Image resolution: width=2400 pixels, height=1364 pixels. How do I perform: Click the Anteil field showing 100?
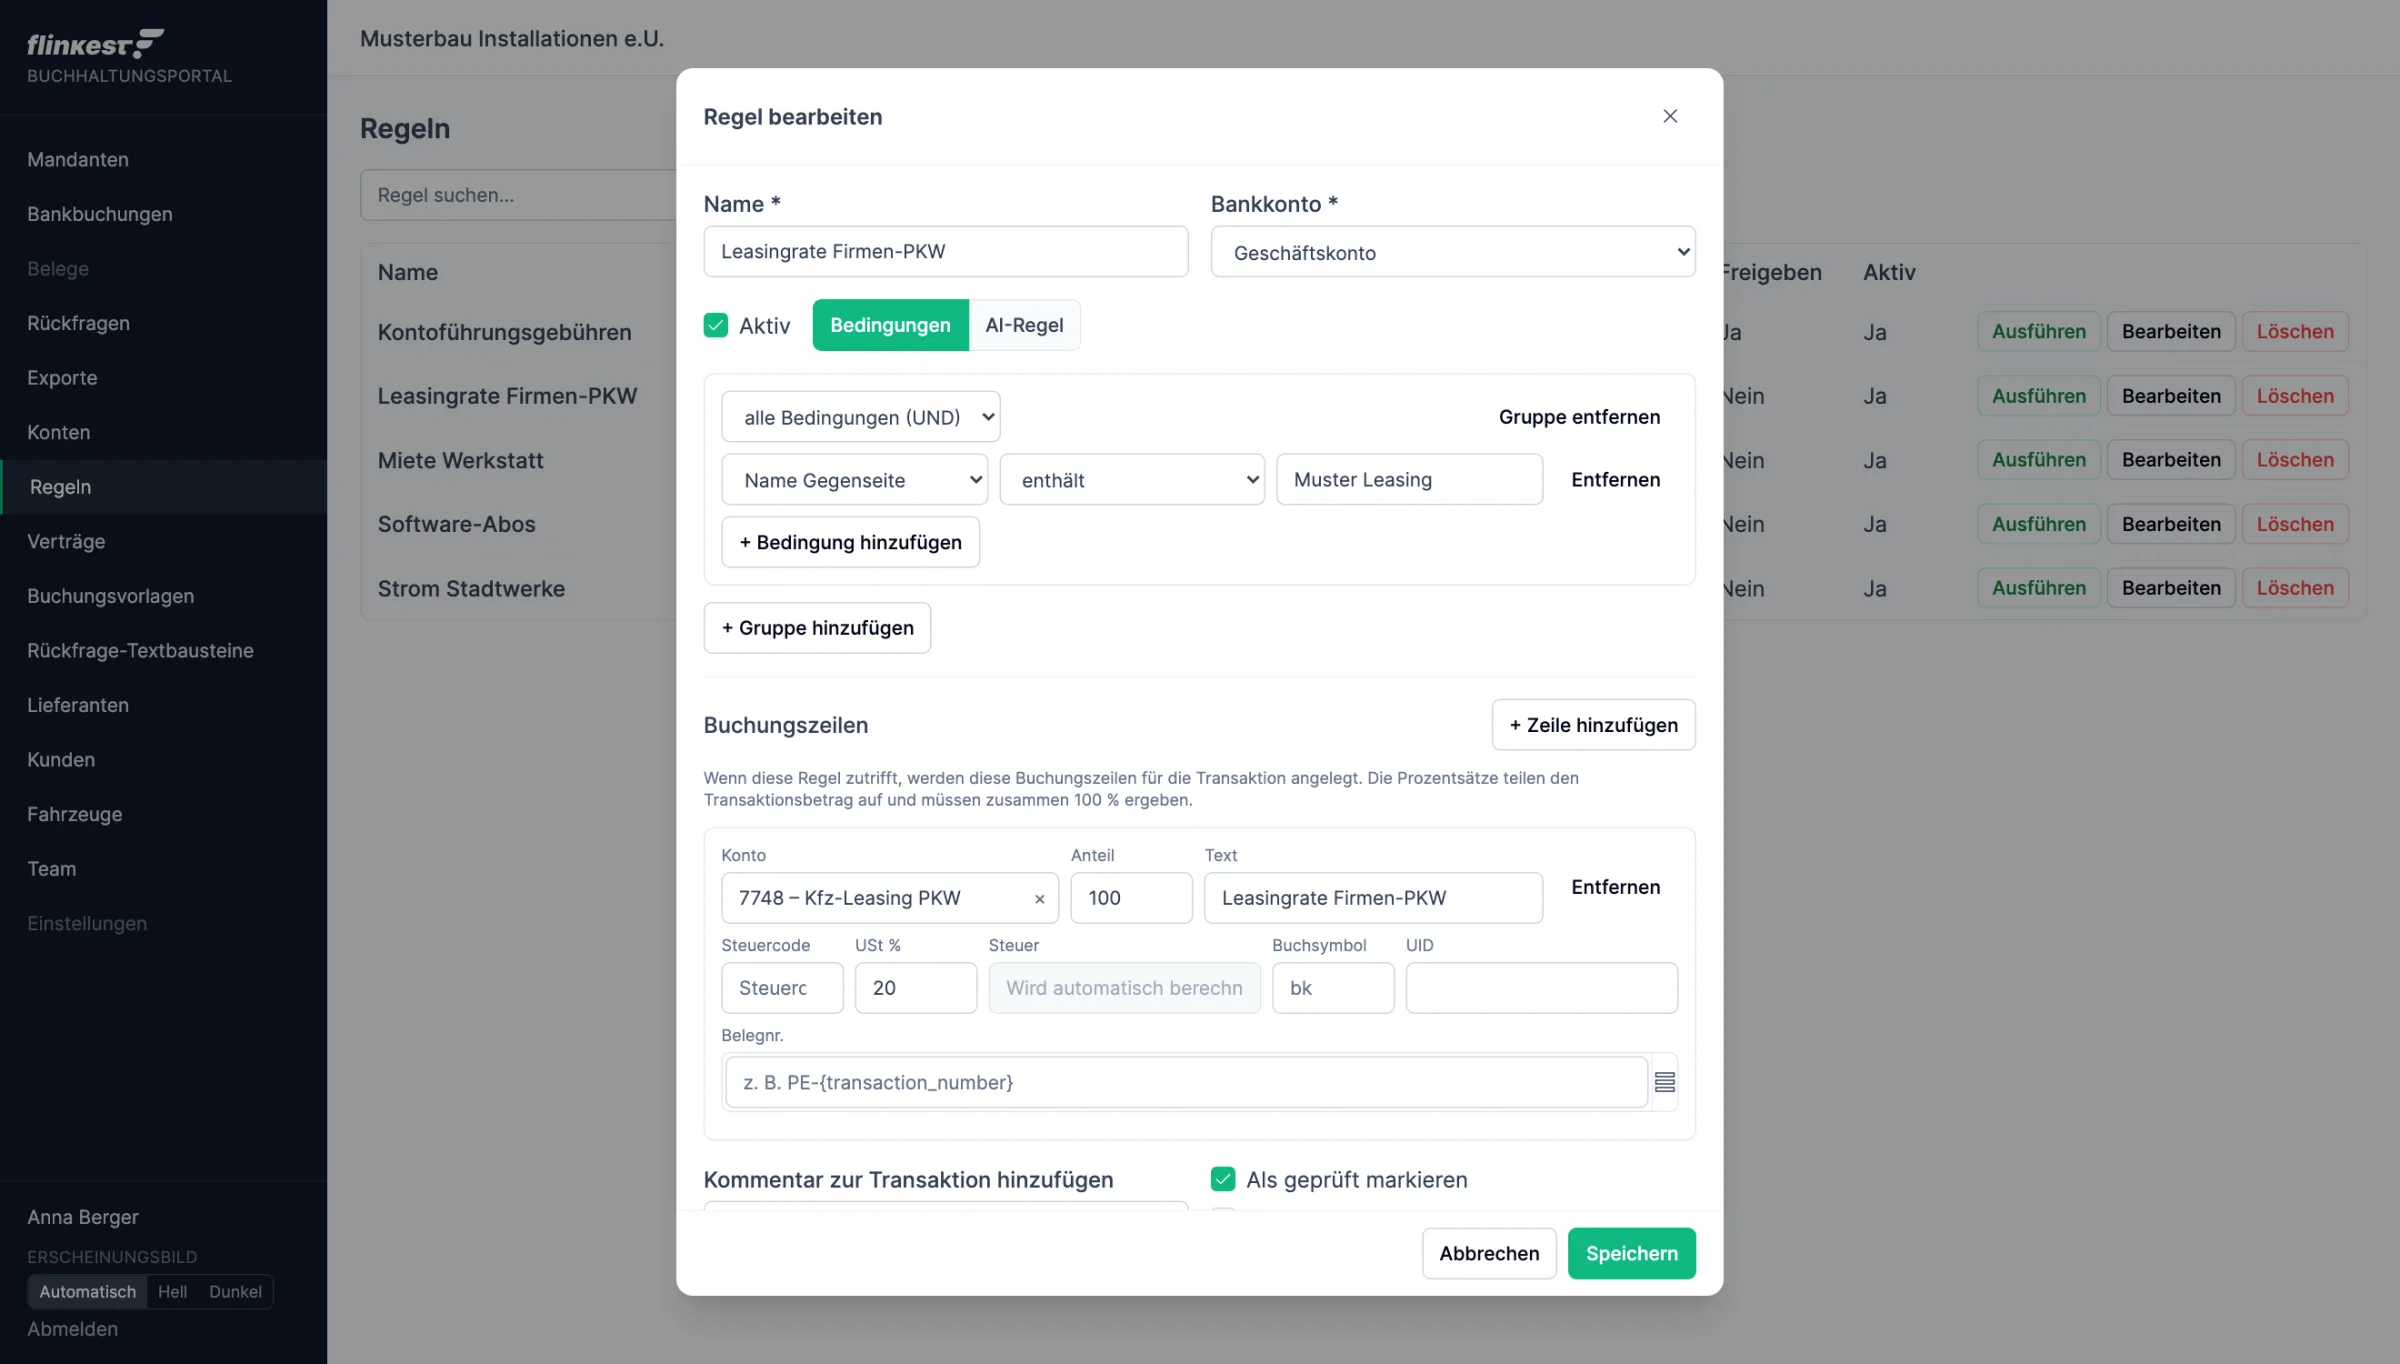(1132, 898)
